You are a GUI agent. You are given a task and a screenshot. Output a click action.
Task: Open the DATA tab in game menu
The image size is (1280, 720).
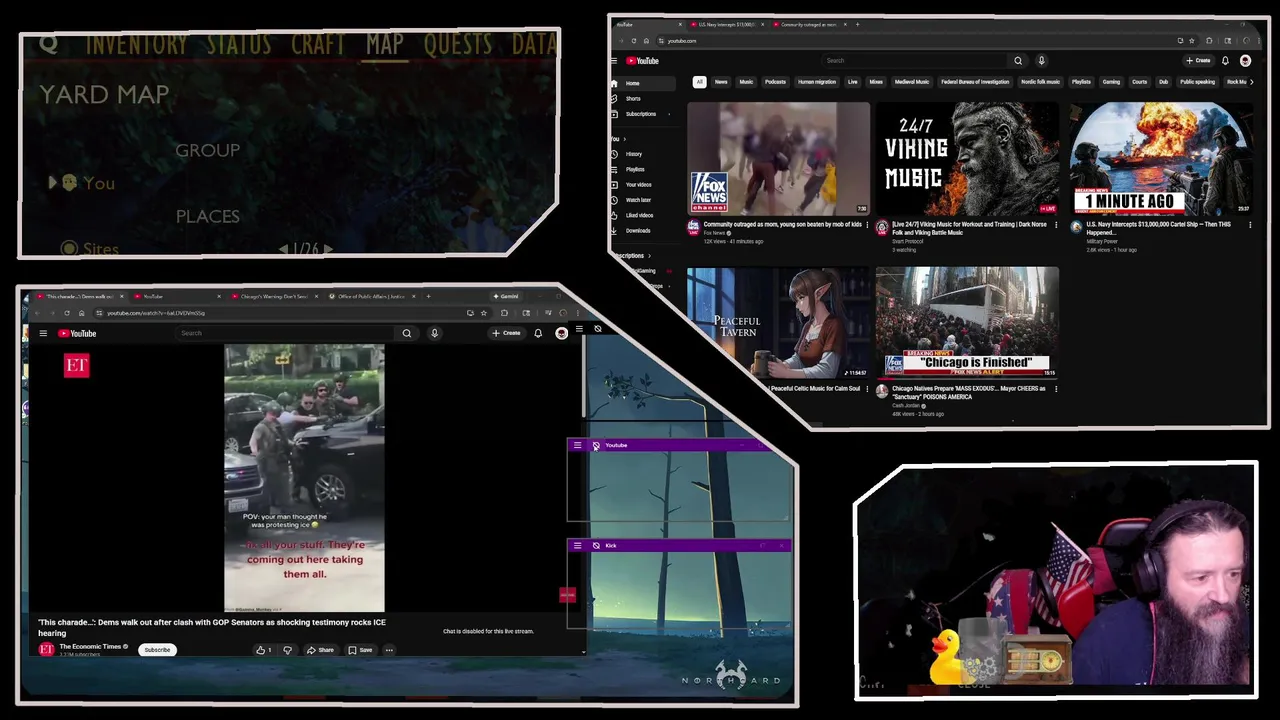(x=534, y=44)
